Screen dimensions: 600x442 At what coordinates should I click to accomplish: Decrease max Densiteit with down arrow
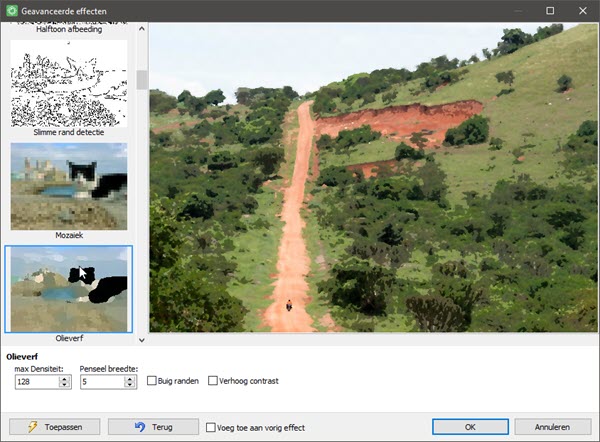pyautogui.click(x=64, y=385)
